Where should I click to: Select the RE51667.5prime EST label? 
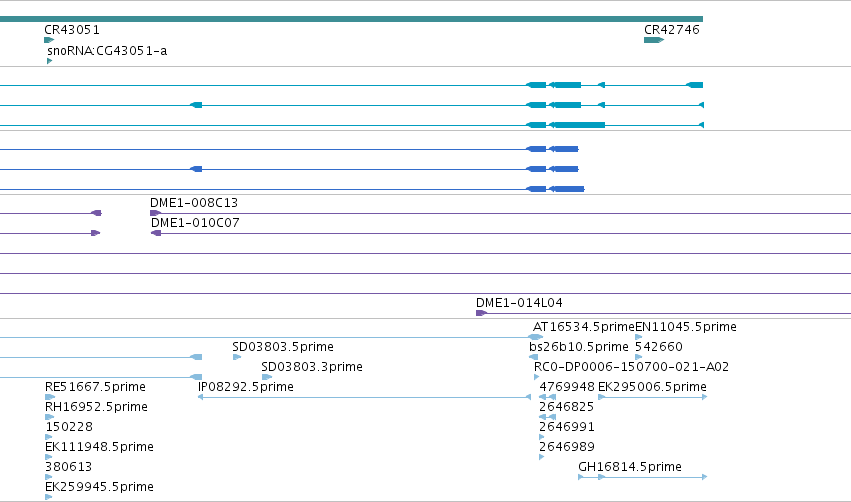[x=95, y=387]
